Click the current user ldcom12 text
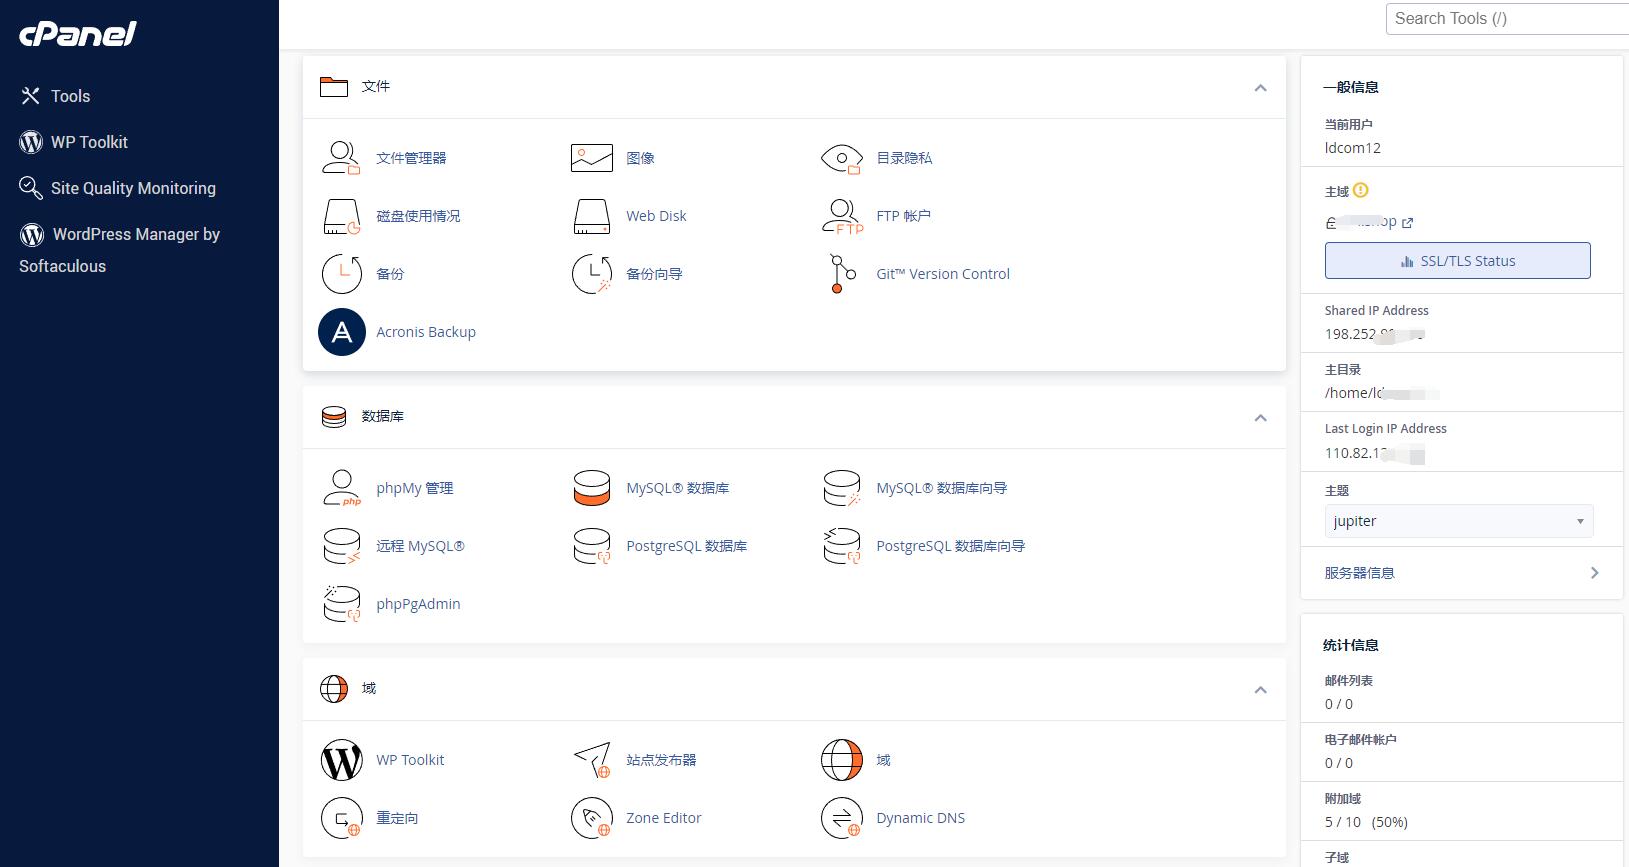Viewport: 1629px width, 867px height. (x=1353, y=148)
